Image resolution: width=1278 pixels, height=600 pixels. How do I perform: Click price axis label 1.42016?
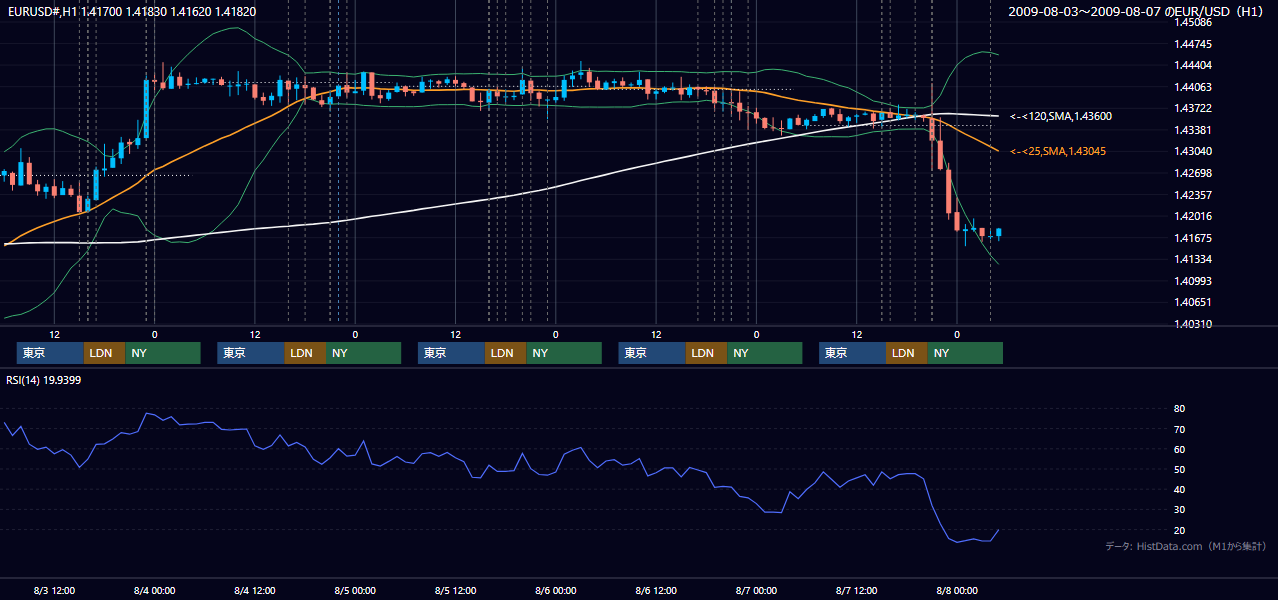(1193, 216)
